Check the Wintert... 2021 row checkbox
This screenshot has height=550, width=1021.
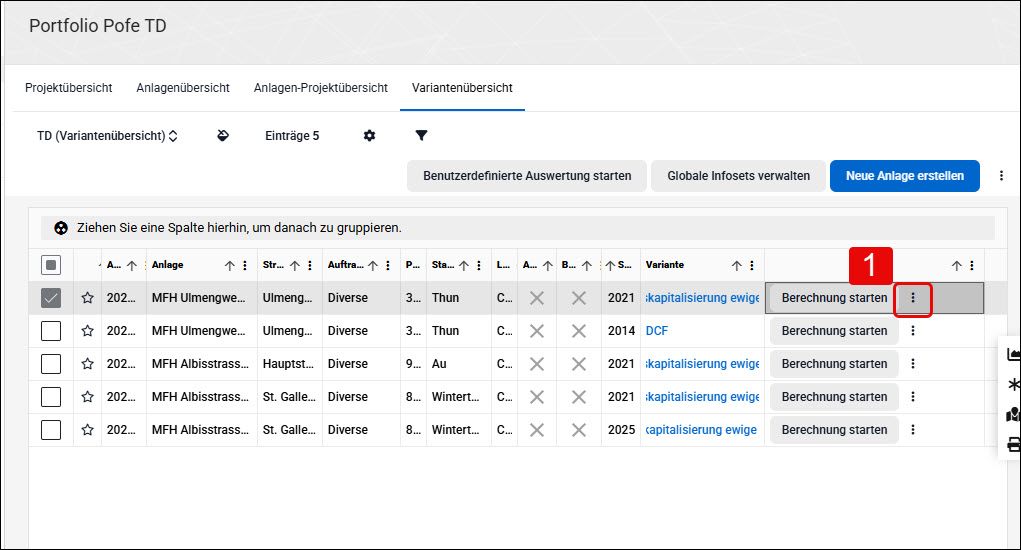point(51,397)
